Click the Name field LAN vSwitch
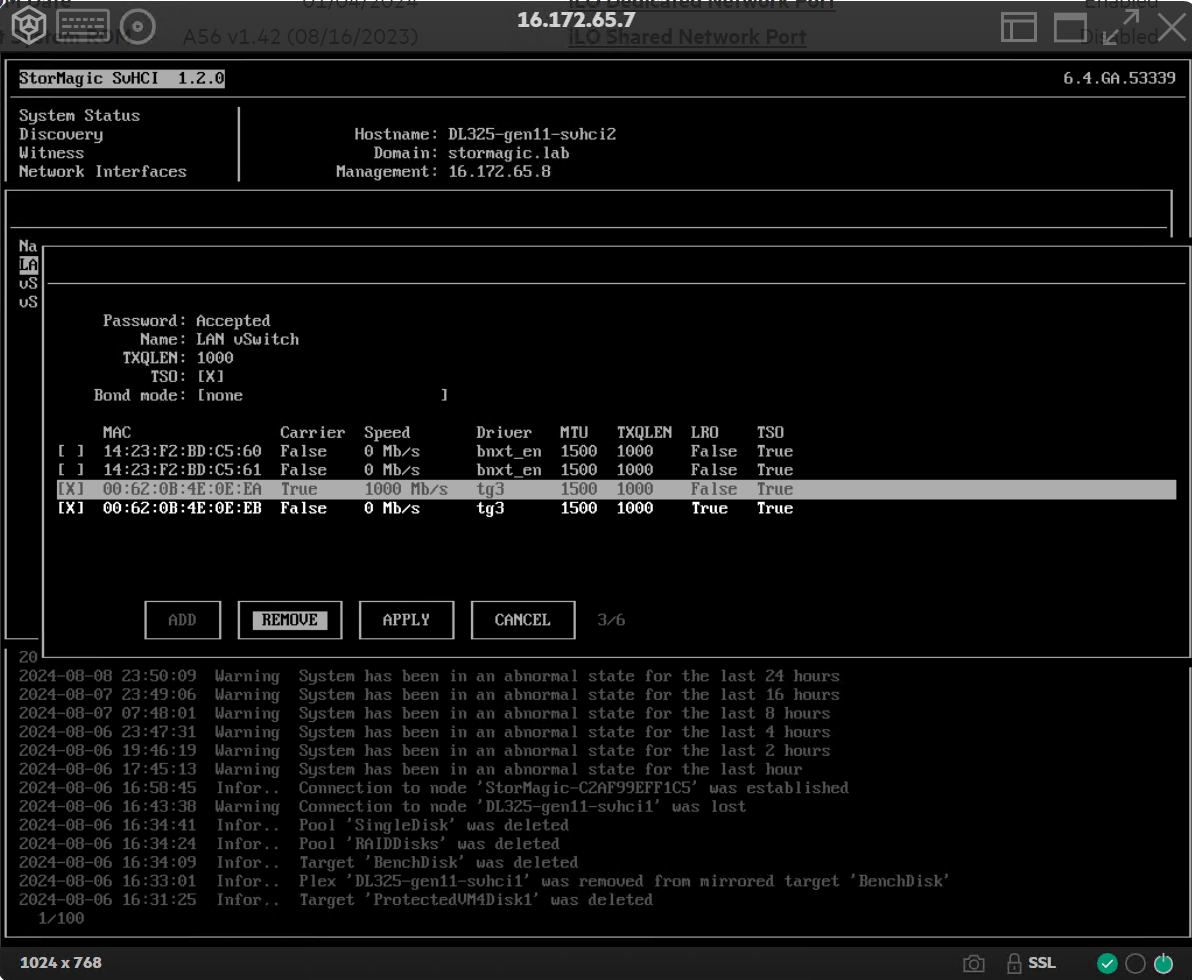Image resolution: width=1192 pixels, height=980 pixels. tap(248, 340)
